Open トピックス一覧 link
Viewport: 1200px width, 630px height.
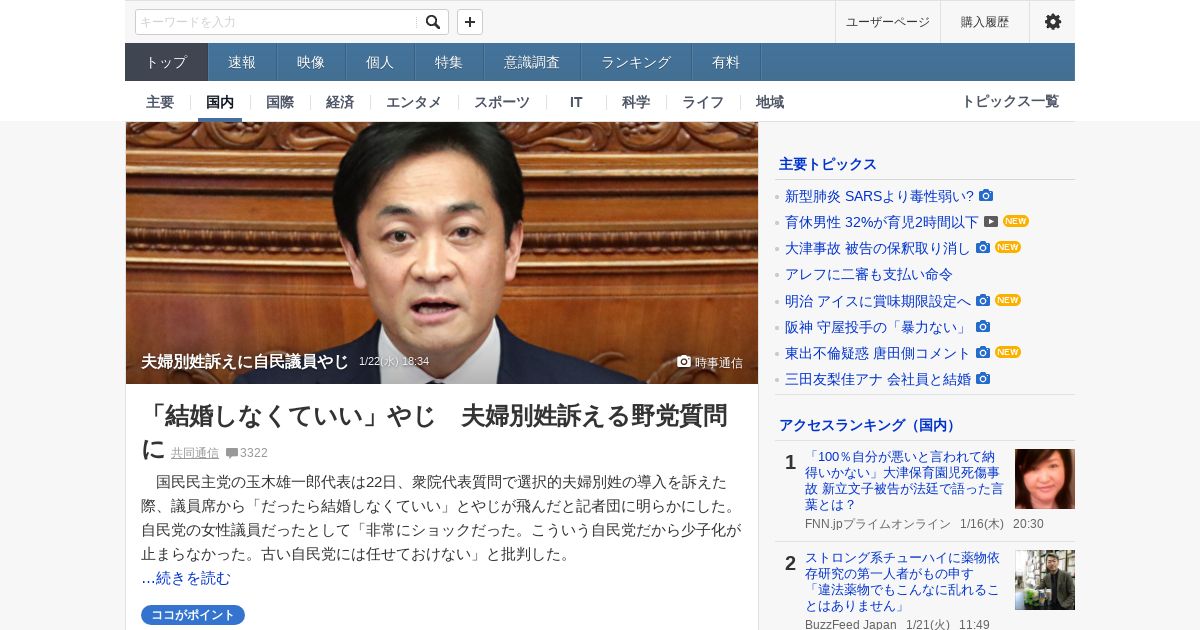(1010, 102)
